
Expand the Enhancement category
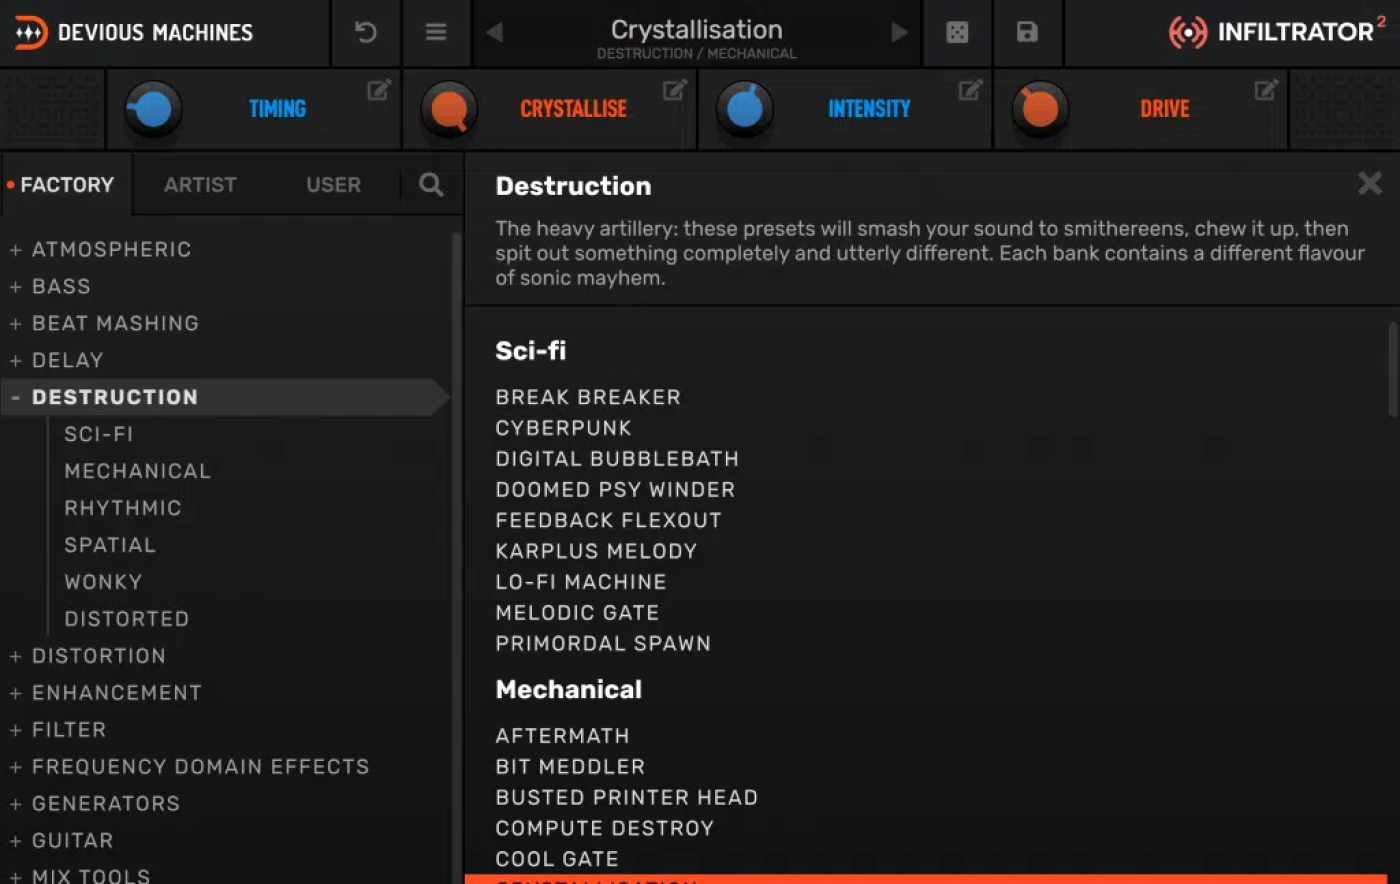click(16, 694)
